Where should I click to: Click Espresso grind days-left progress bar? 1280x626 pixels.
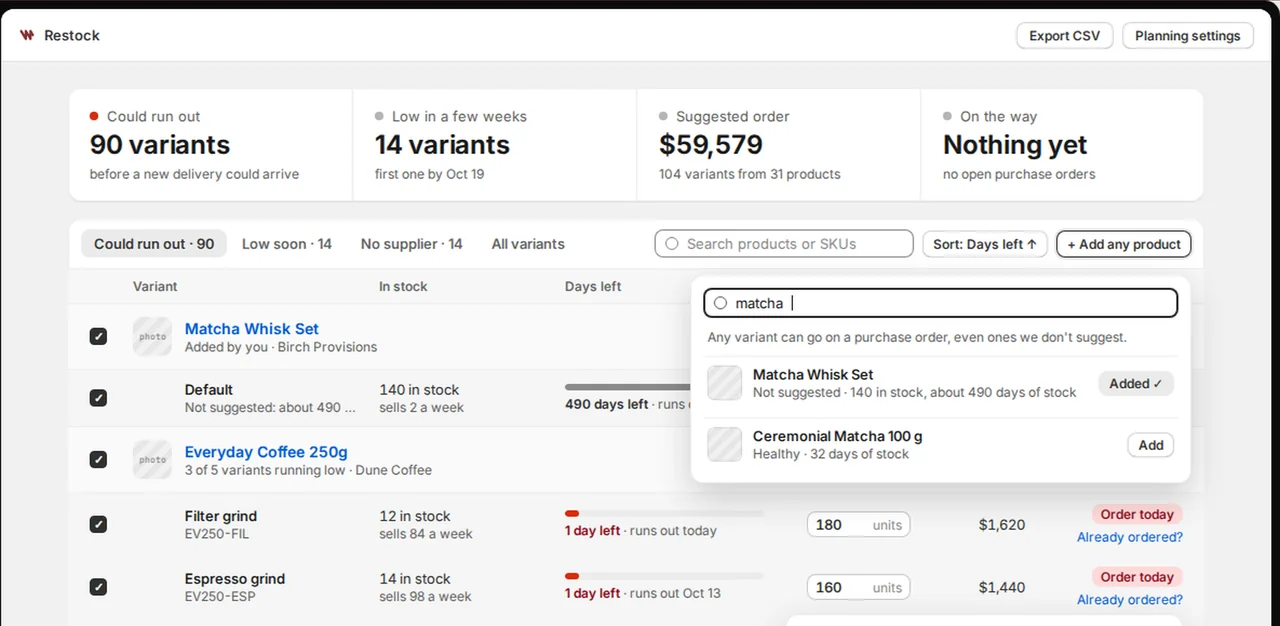[664, 577]
